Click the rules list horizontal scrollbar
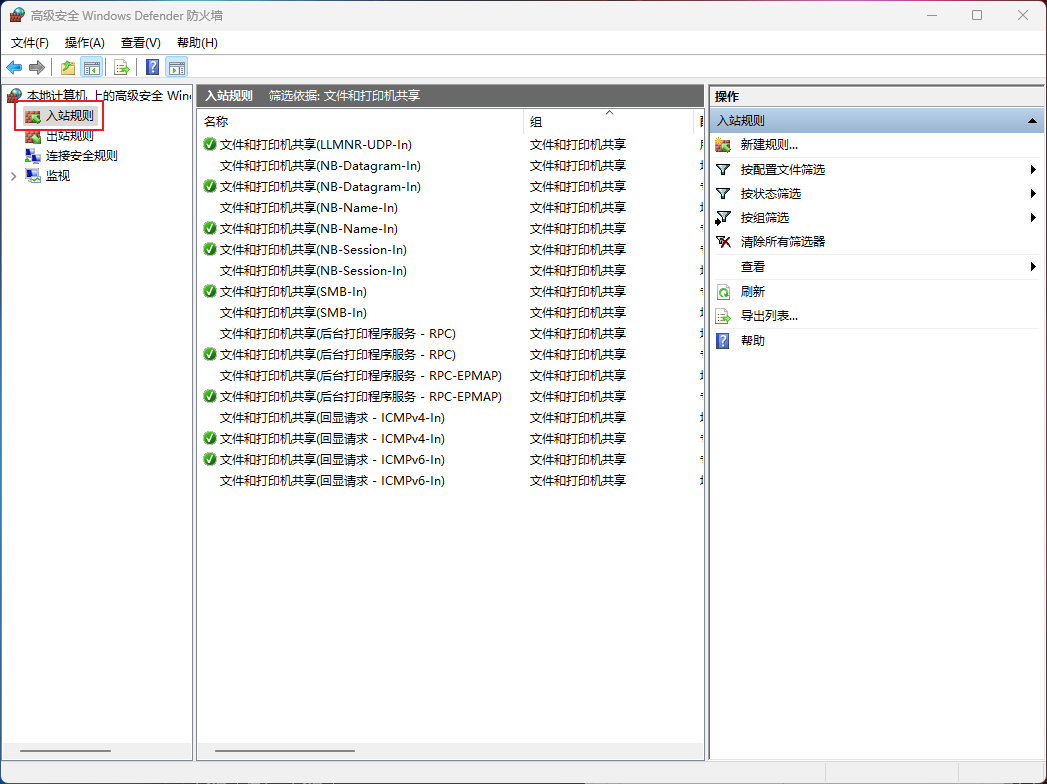 pyautogui.click(x=285, y=751)
